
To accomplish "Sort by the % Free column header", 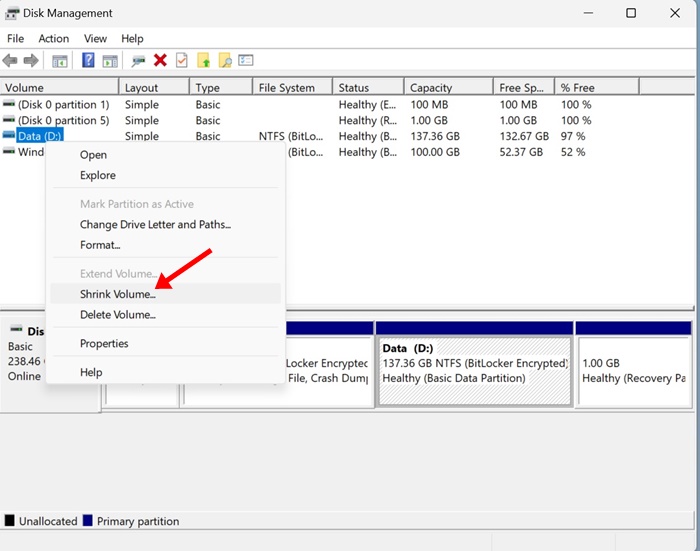I will [x=597, y=88].
